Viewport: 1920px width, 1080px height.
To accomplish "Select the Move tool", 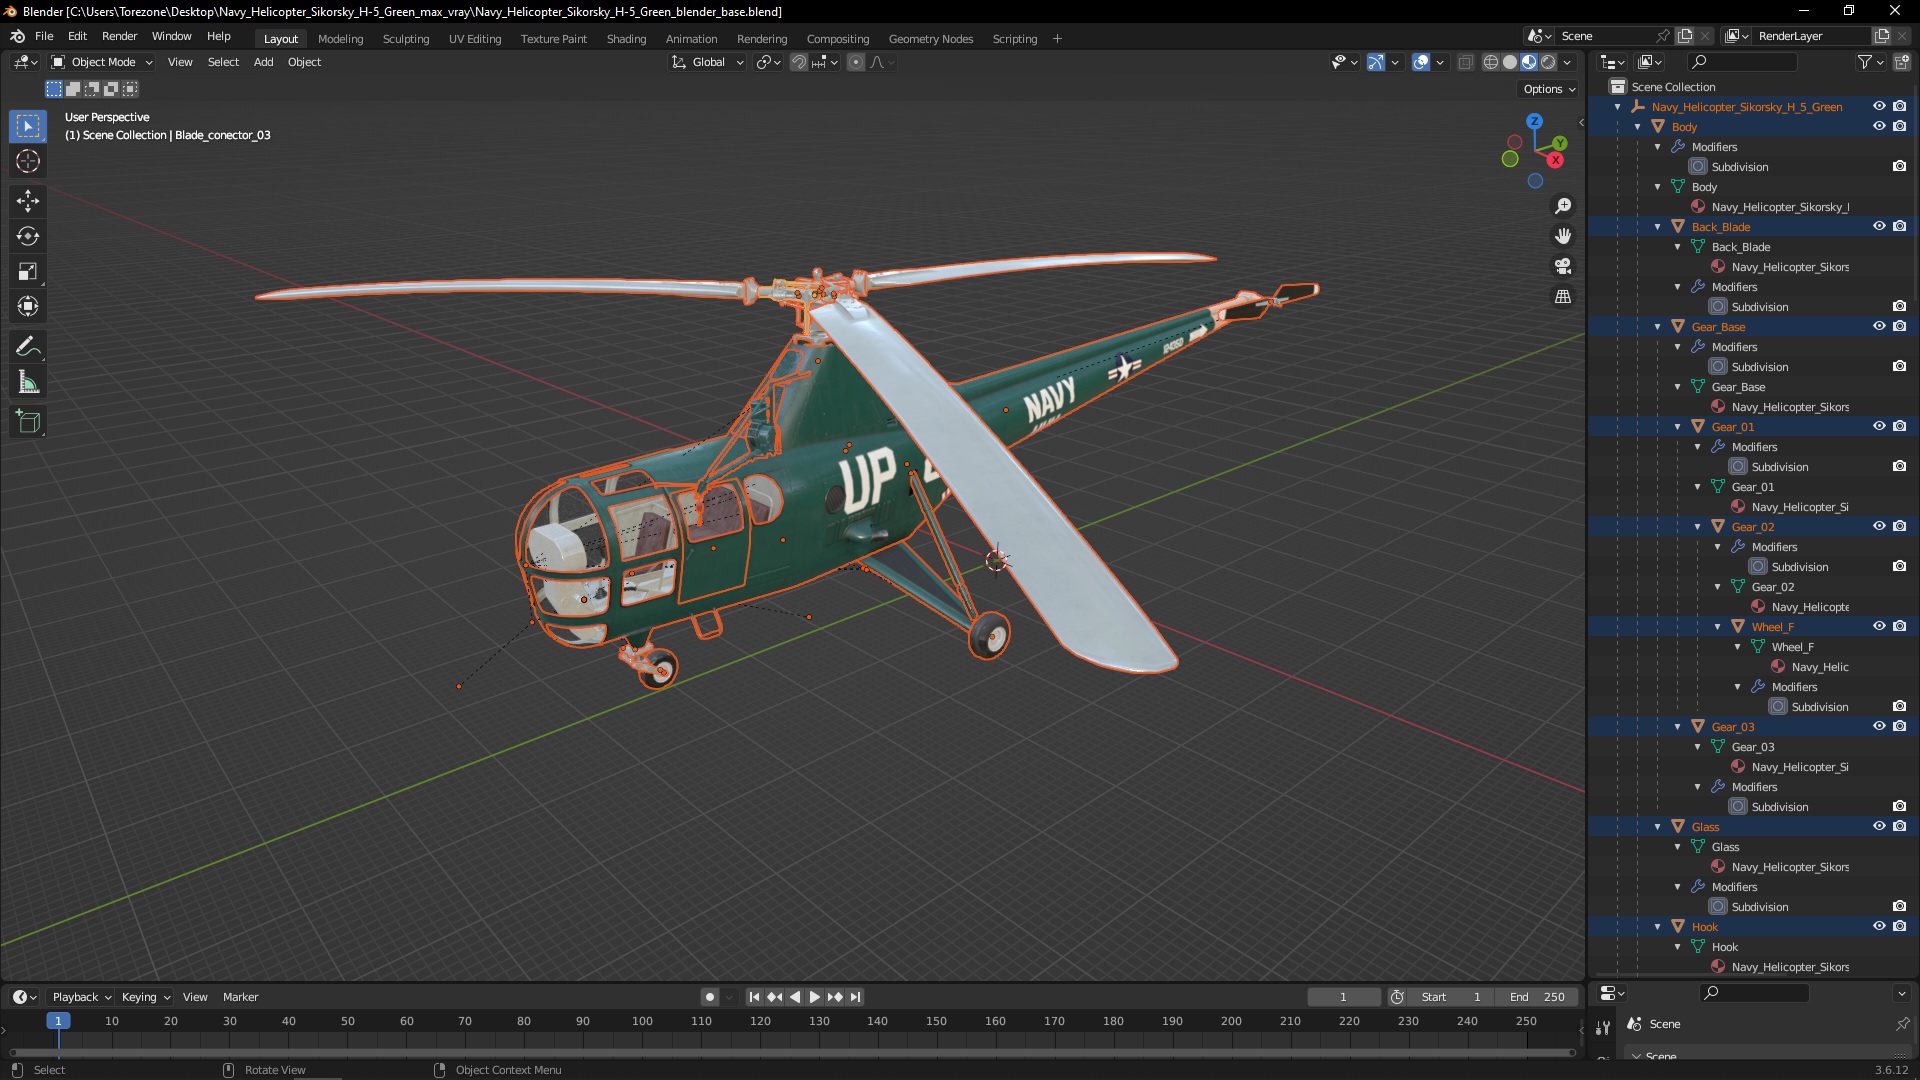I will [x=28, y=201].
